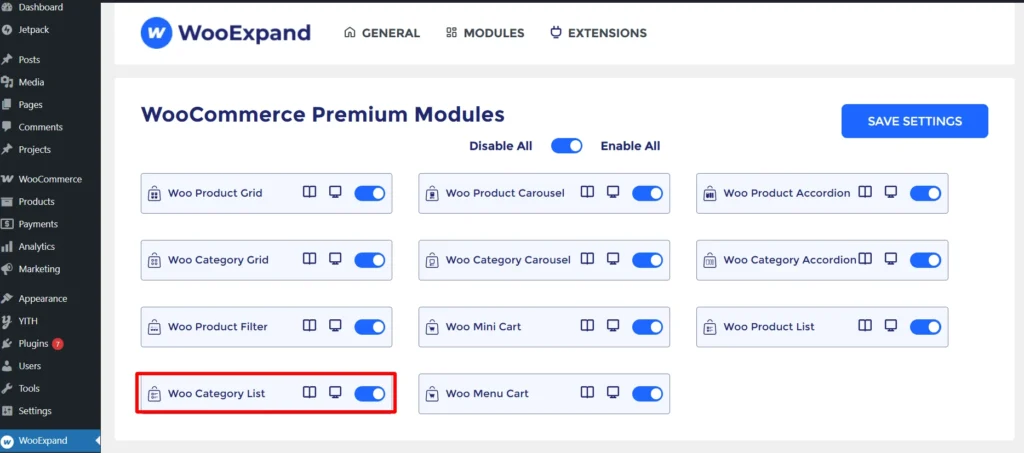Toggle the Disable All / Enable All switch
The width and height of the screenshot is (1024, 453).
[566, 146]
